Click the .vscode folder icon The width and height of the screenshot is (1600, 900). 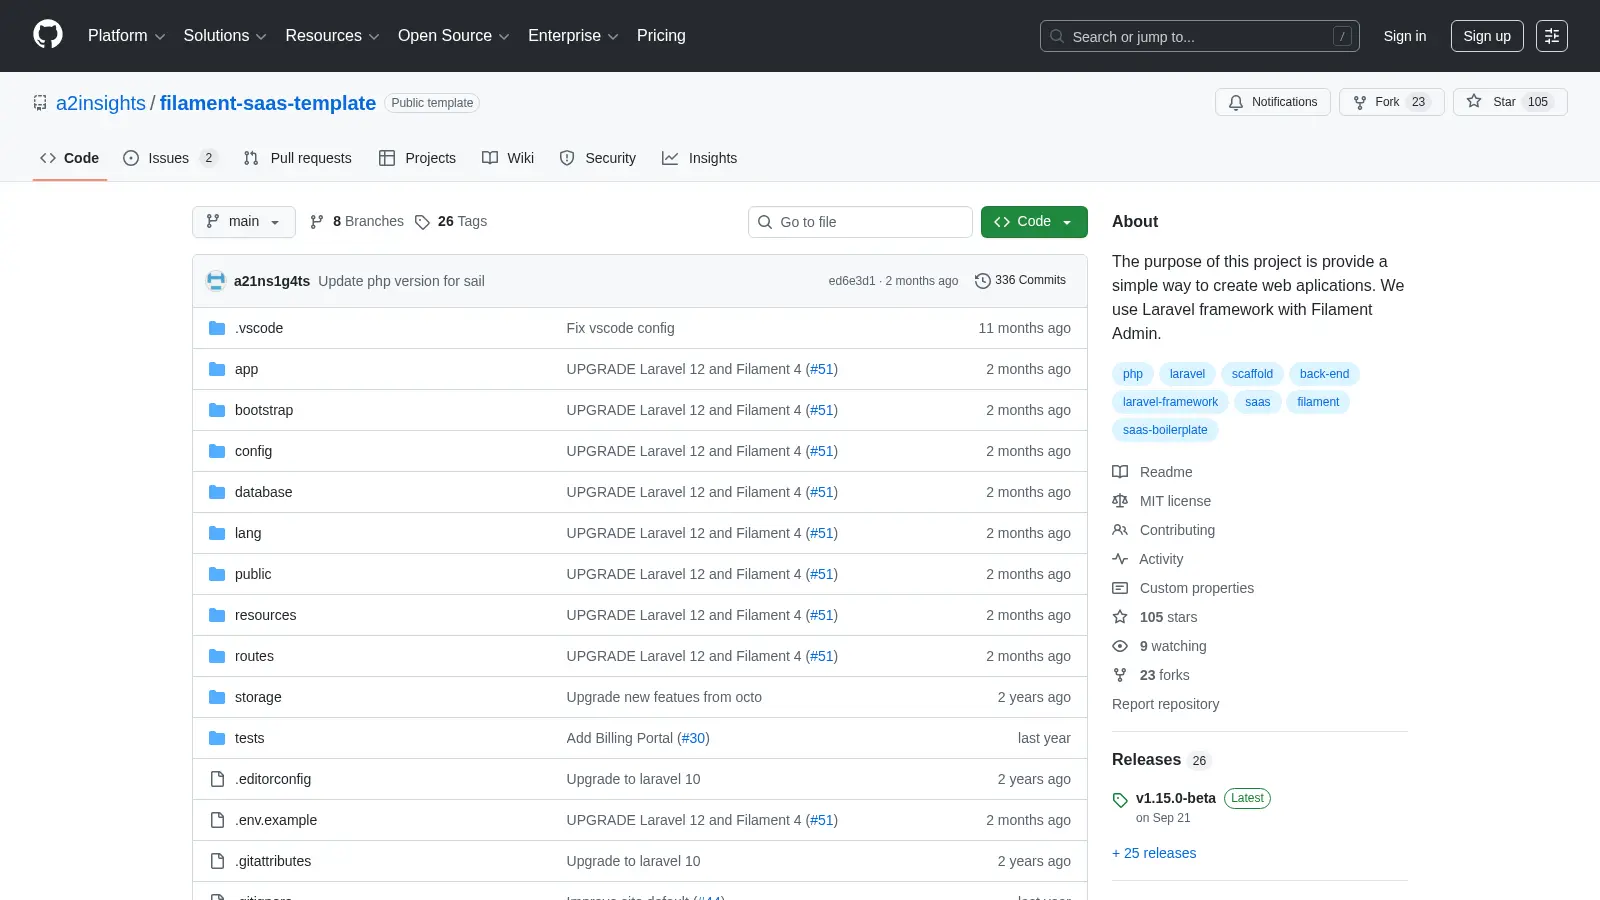(217, 328)
